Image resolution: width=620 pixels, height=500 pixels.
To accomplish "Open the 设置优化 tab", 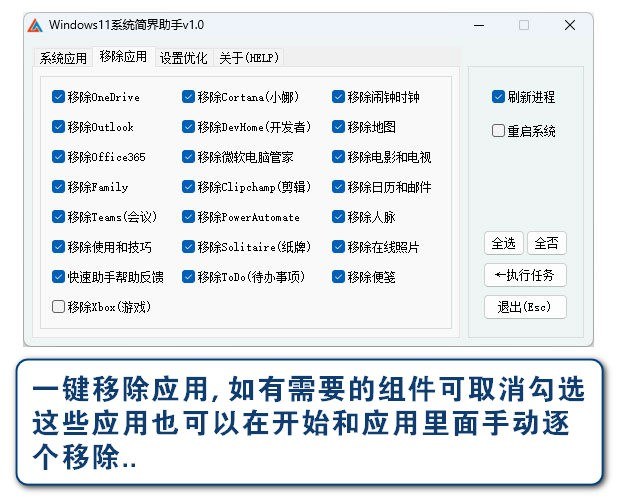I will pyautogui.click(x=184, y=58).
